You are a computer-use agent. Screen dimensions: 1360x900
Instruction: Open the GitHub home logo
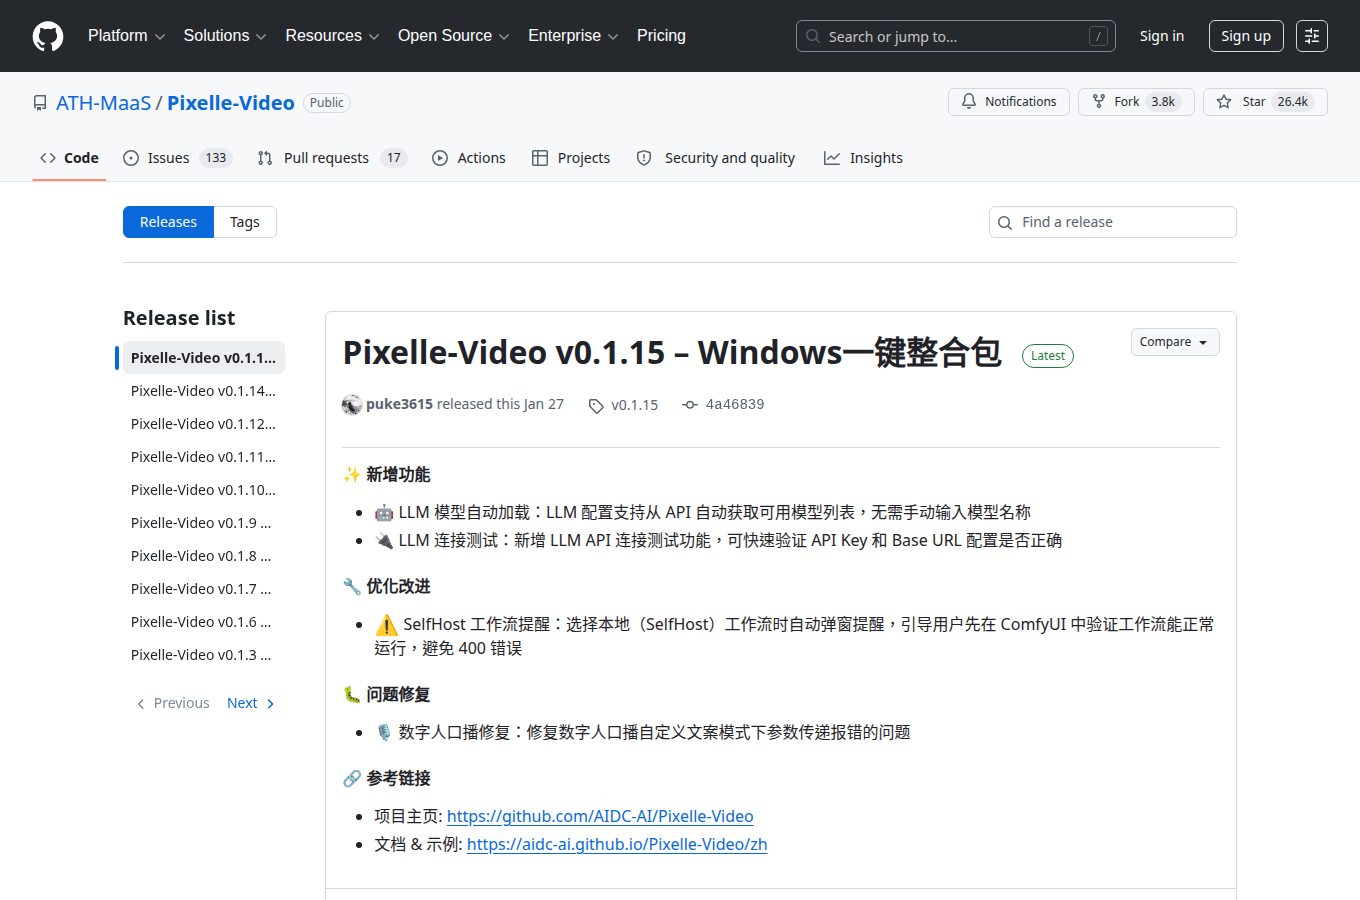tap(48, 36)
